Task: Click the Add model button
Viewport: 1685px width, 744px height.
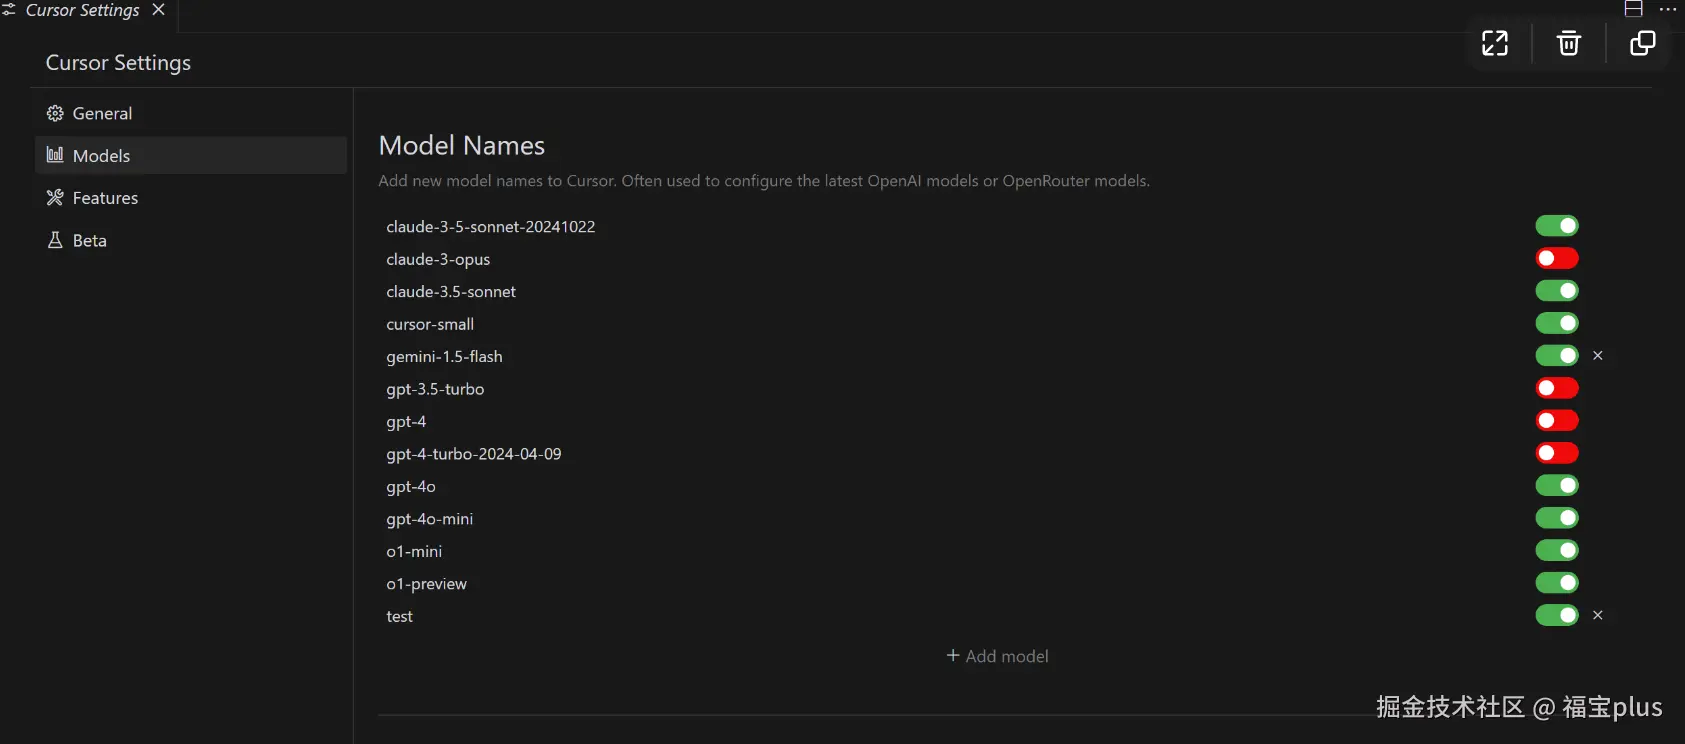Action: tap(998, 656)
